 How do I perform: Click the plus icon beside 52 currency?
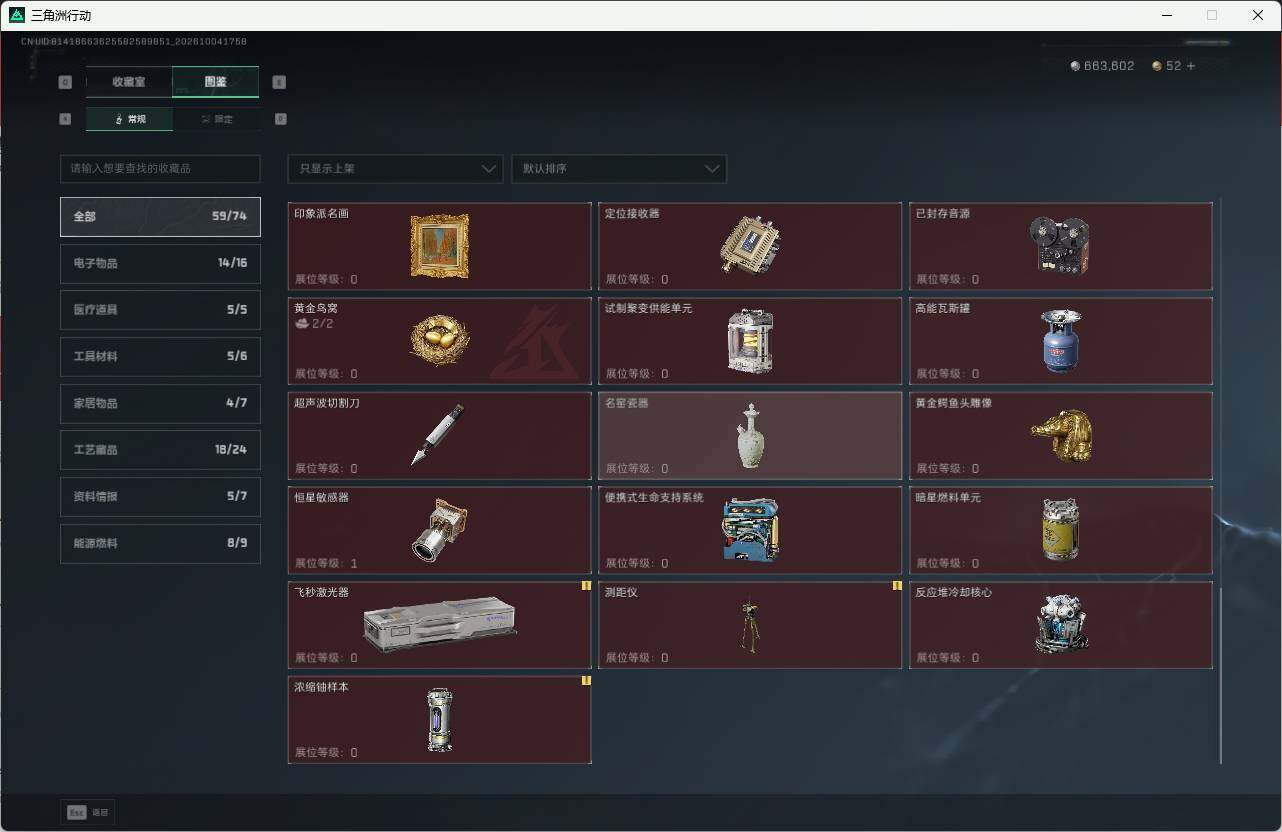(x=1190, y=66)
